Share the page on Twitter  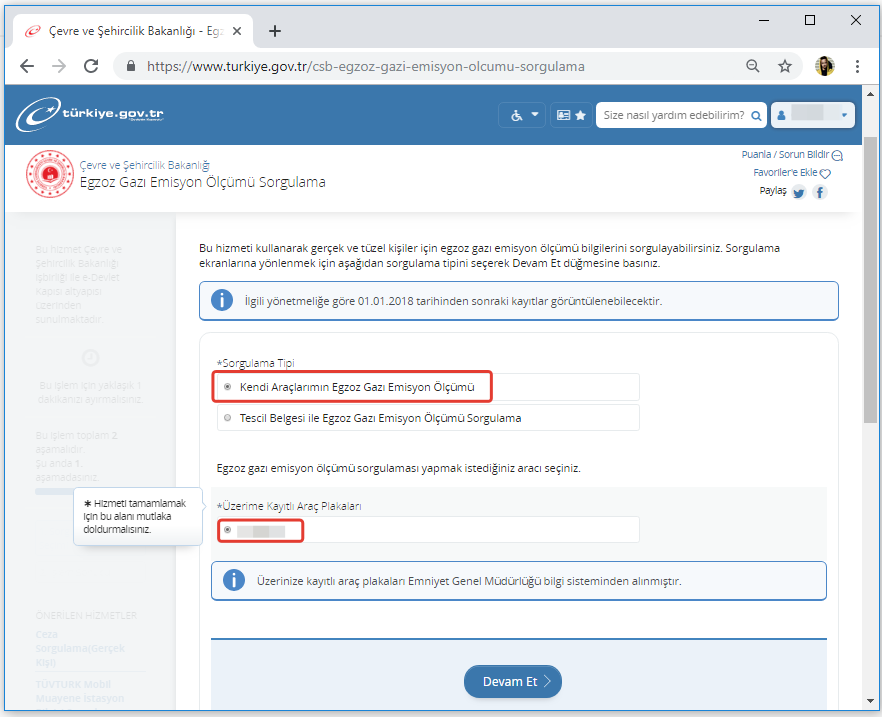coord(799,192)
